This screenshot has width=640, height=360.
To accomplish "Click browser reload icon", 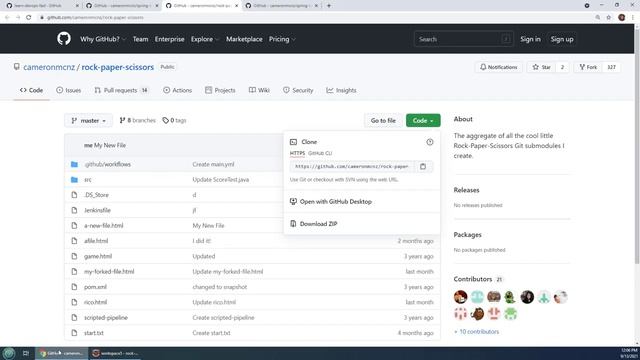I will click(x=29, y=17).
